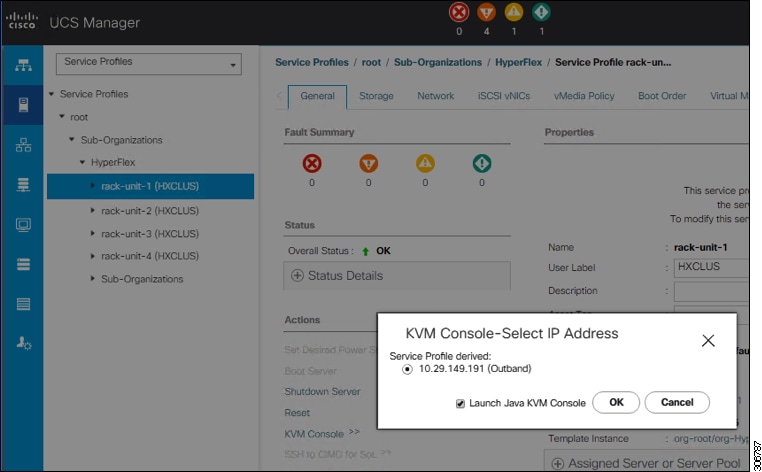Open the LAN network icon in the sidebar
The height and width of the screenshot is (472, 762).
coord(23,145)
